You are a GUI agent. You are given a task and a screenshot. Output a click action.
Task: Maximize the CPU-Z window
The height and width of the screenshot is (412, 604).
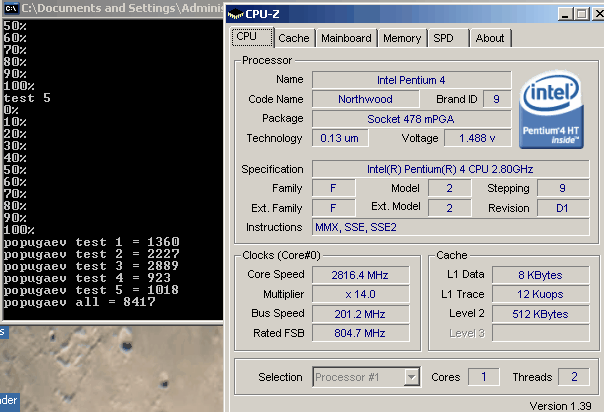click(581, 15)
